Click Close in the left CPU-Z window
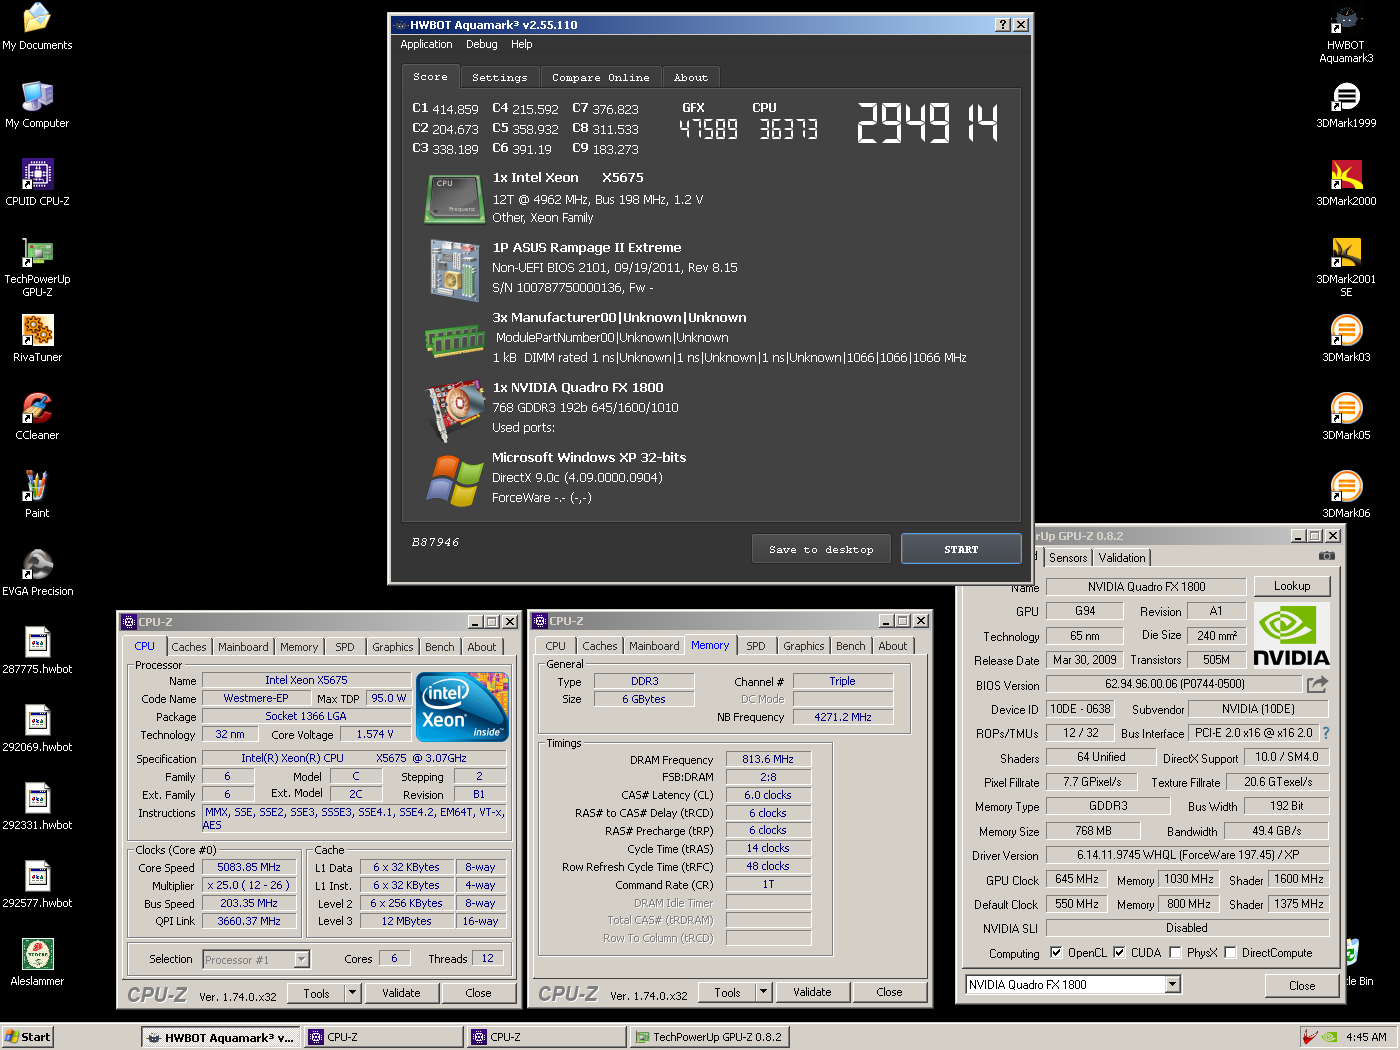This screenshot has width=1400, height=1050. pyautogui.click(x=478, y=993)
